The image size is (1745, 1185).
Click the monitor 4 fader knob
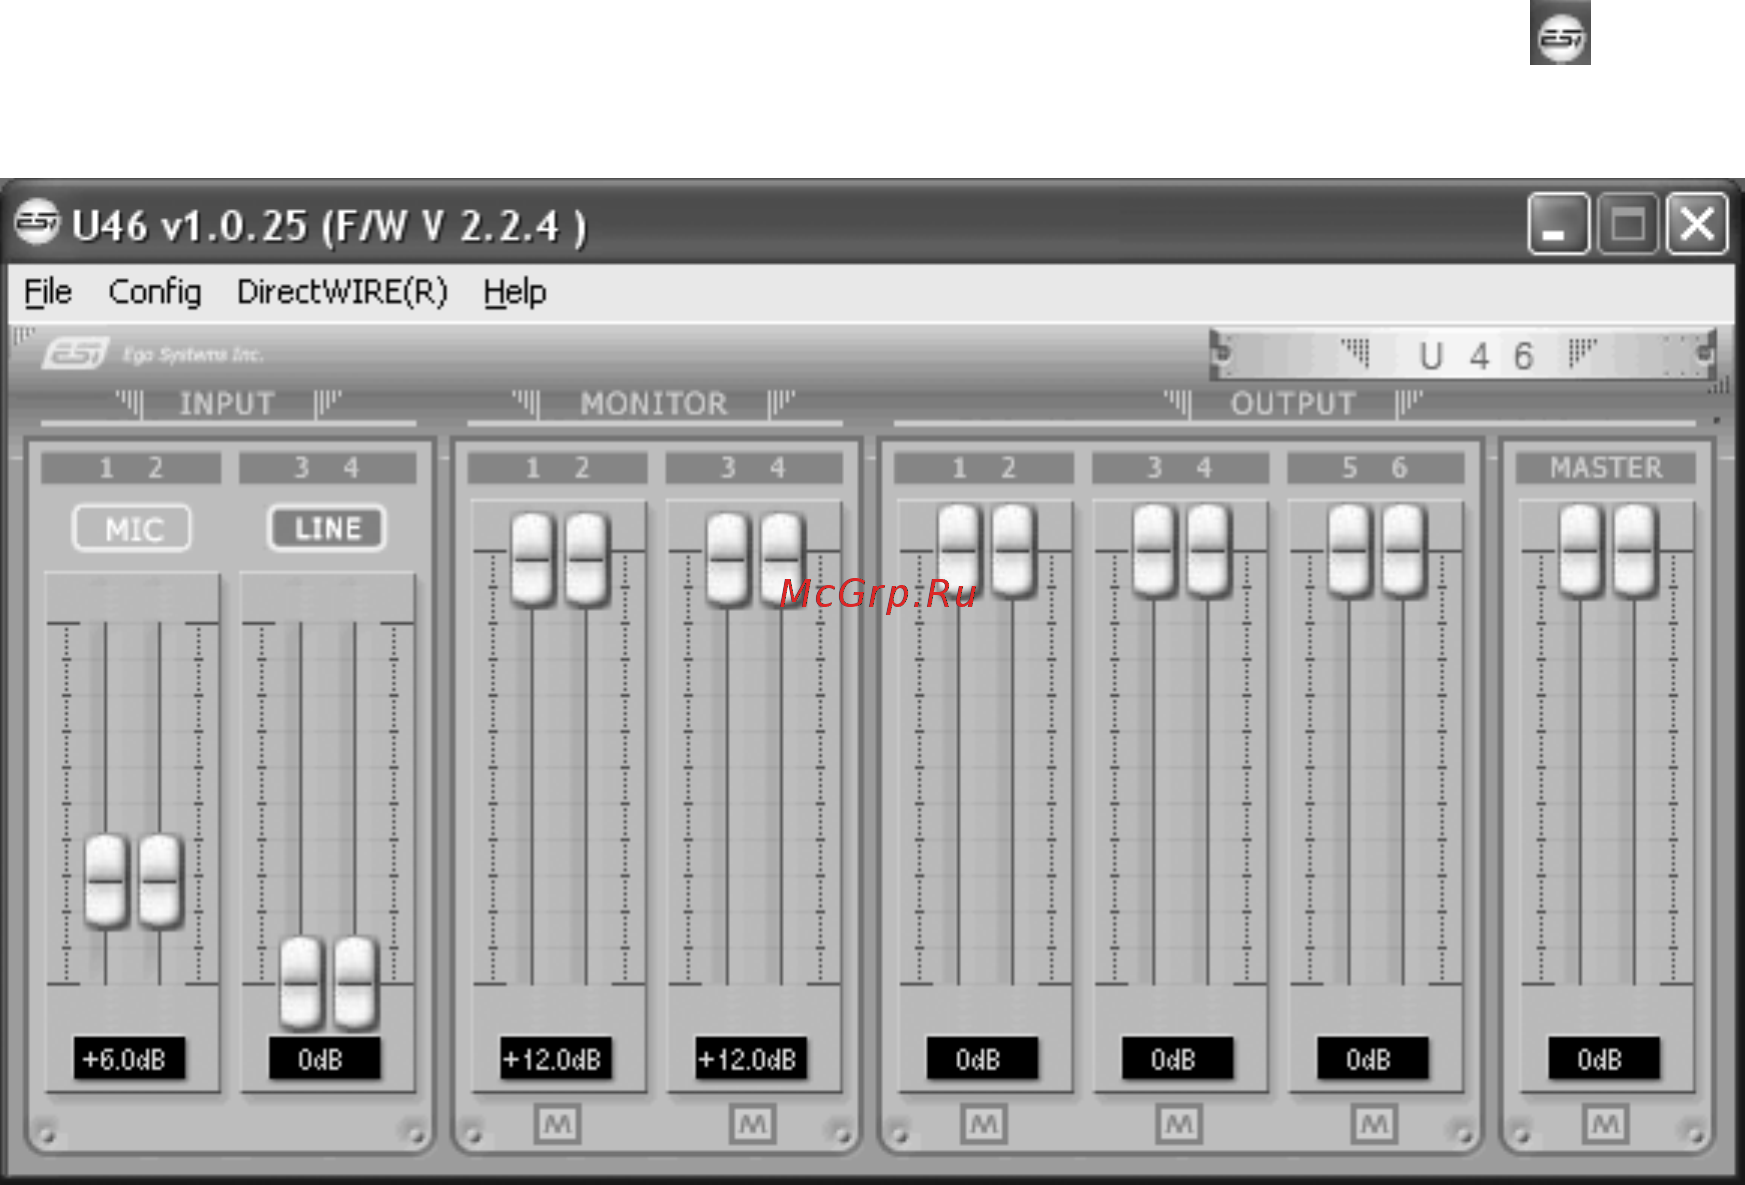[x=781, y=560]
